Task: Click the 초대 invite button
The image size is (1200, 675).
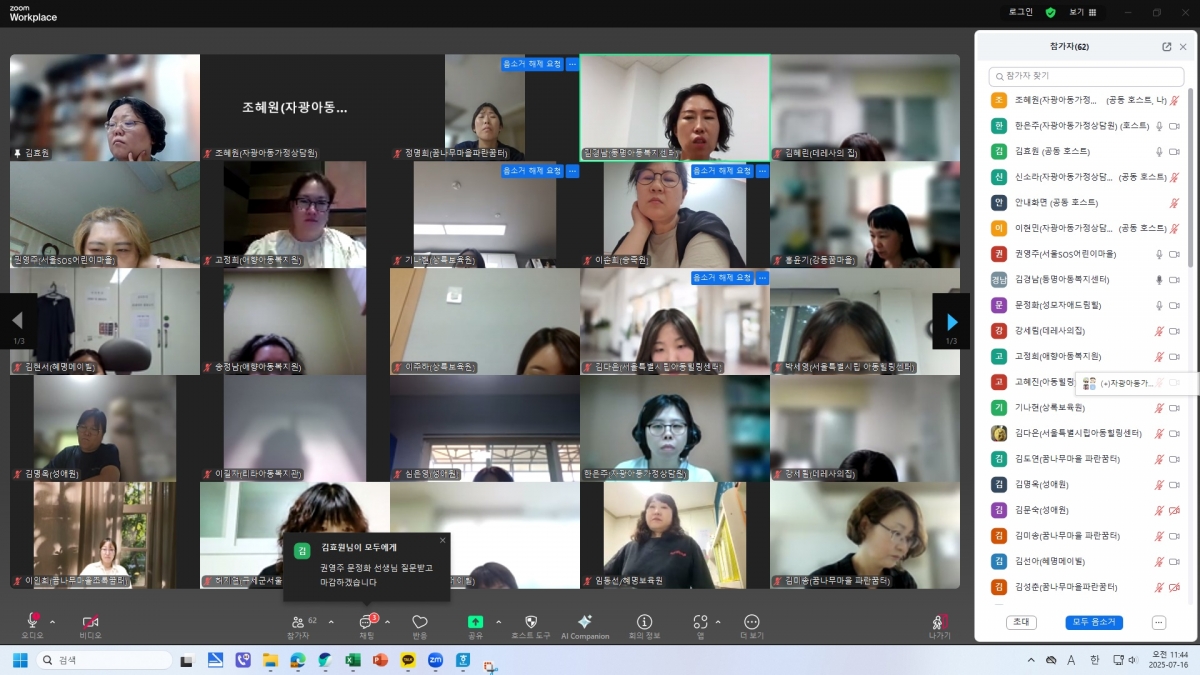Action: click(x=1020, y=622)
